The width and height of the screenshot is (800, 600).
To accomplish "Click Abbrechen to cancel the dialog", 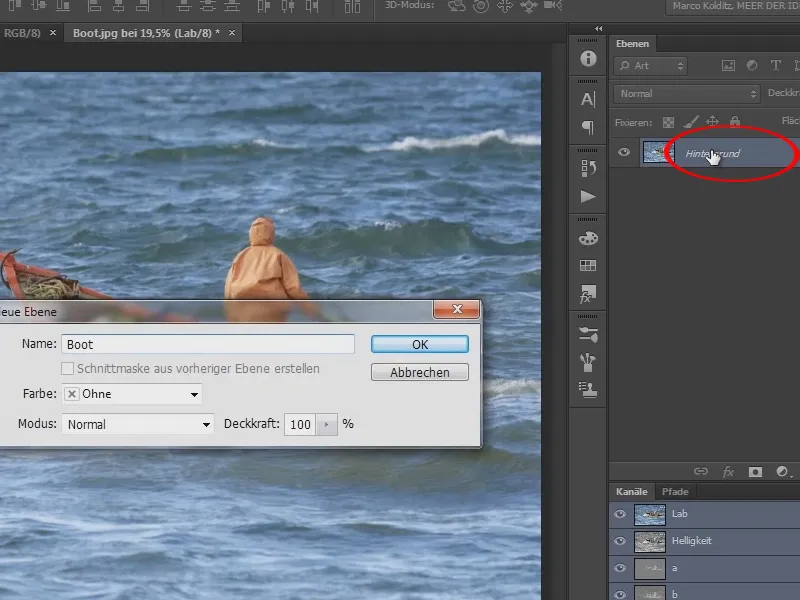I will click(420, 372).
